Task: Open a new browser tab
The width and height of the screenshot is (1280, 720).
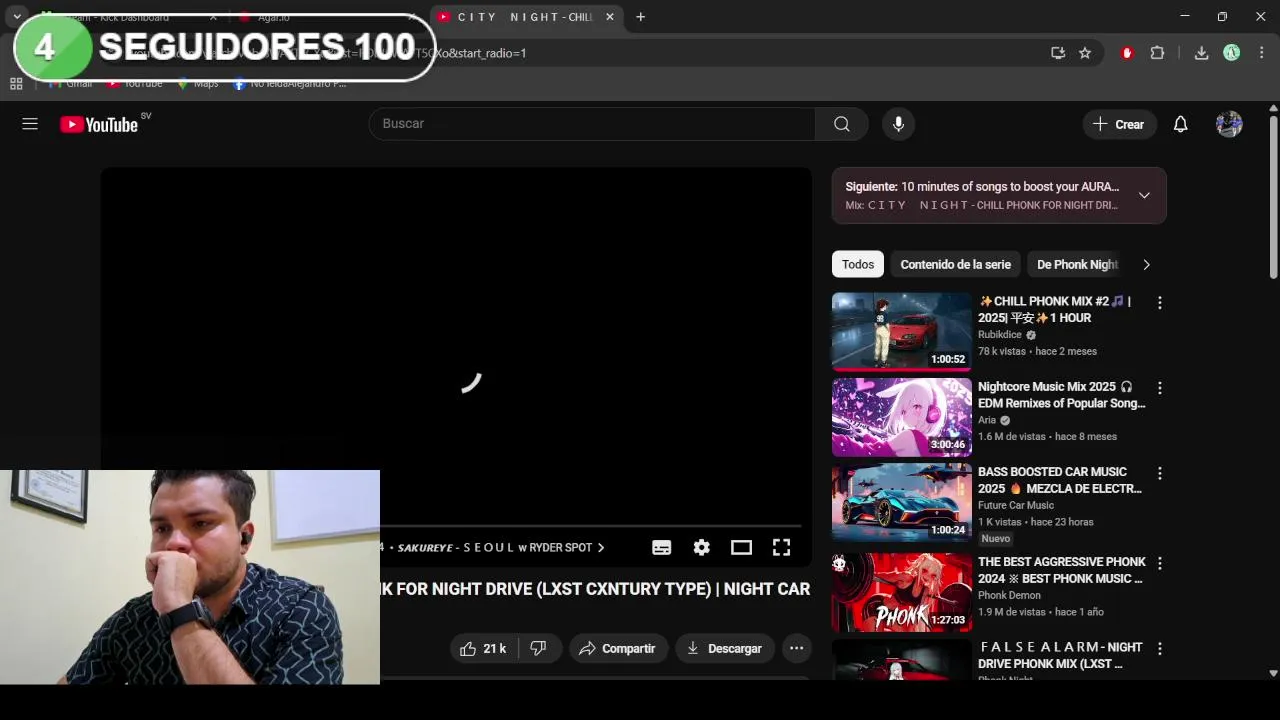Action: click(x=640, y=17)
